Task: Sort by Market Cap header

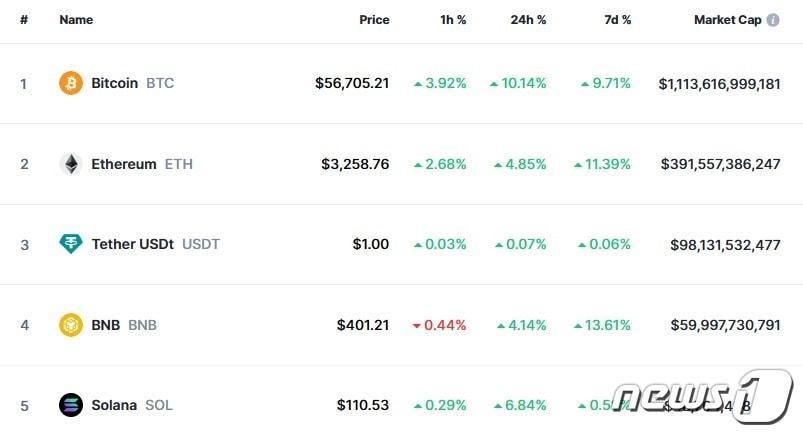Action: (x=727, y=20)
